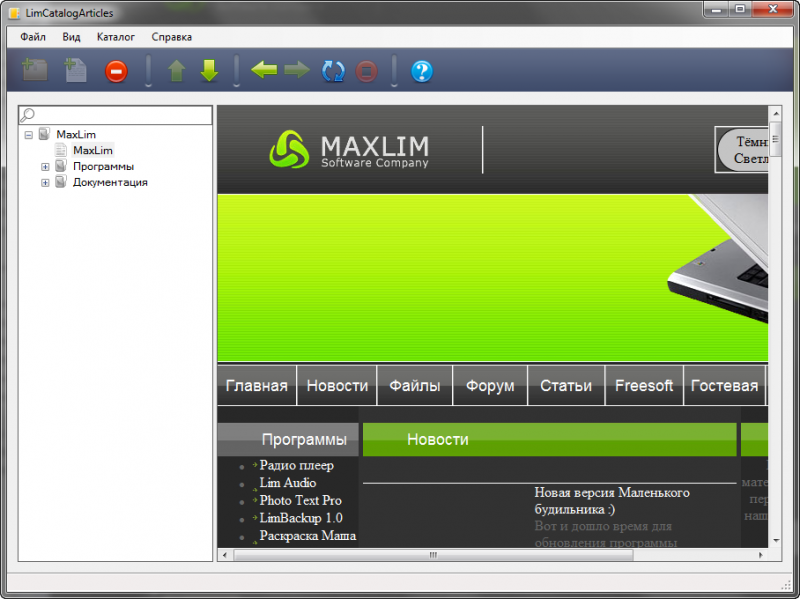Open the Photo Text Pro link
800x599 pixels.
(x=301, y=501)
